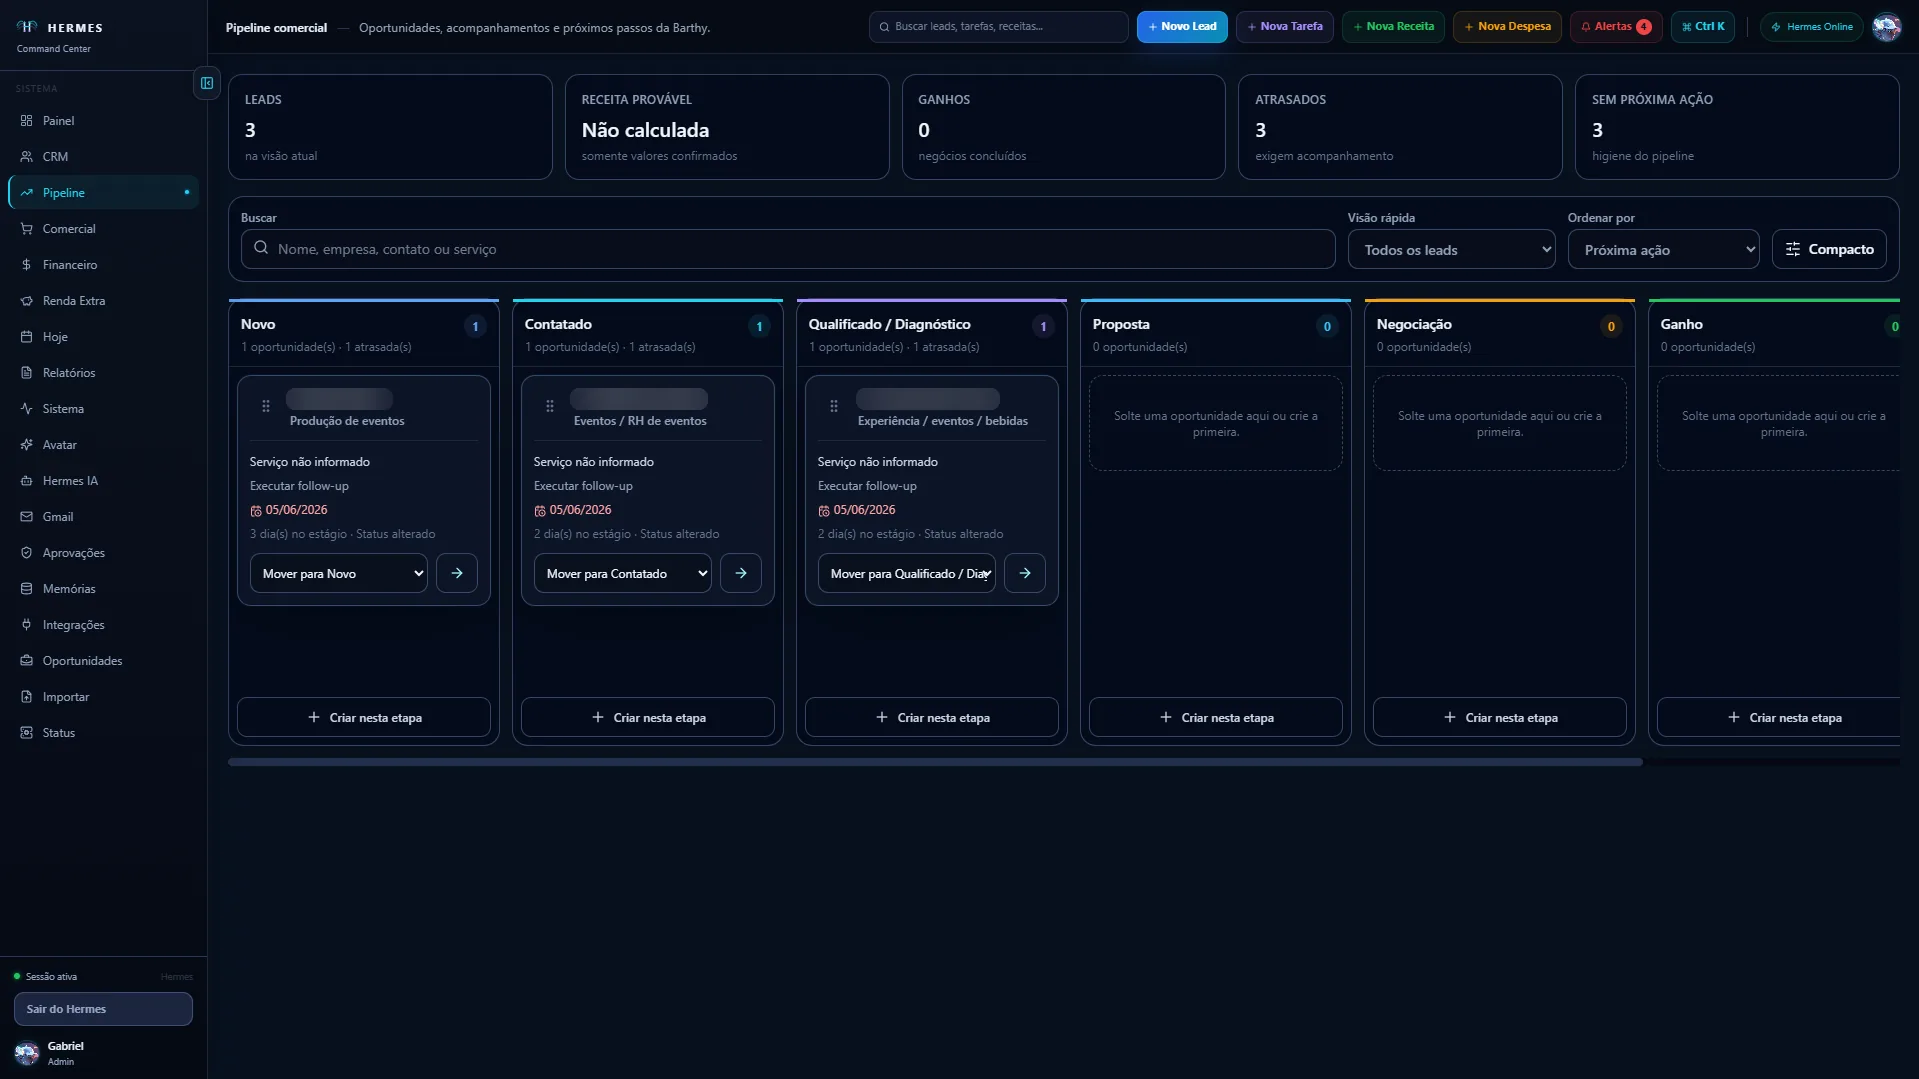Open the Mover para Novo dropdown

pyautogui.click(x=338, y=573)
